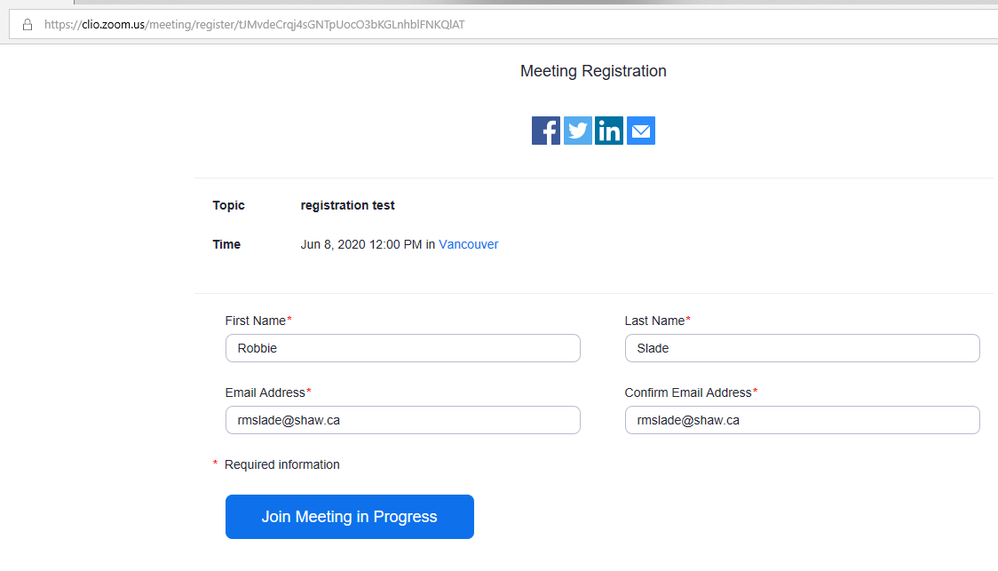998x571 pixels.
Task: Share meeting on Facebook
Action: point(546,131)
